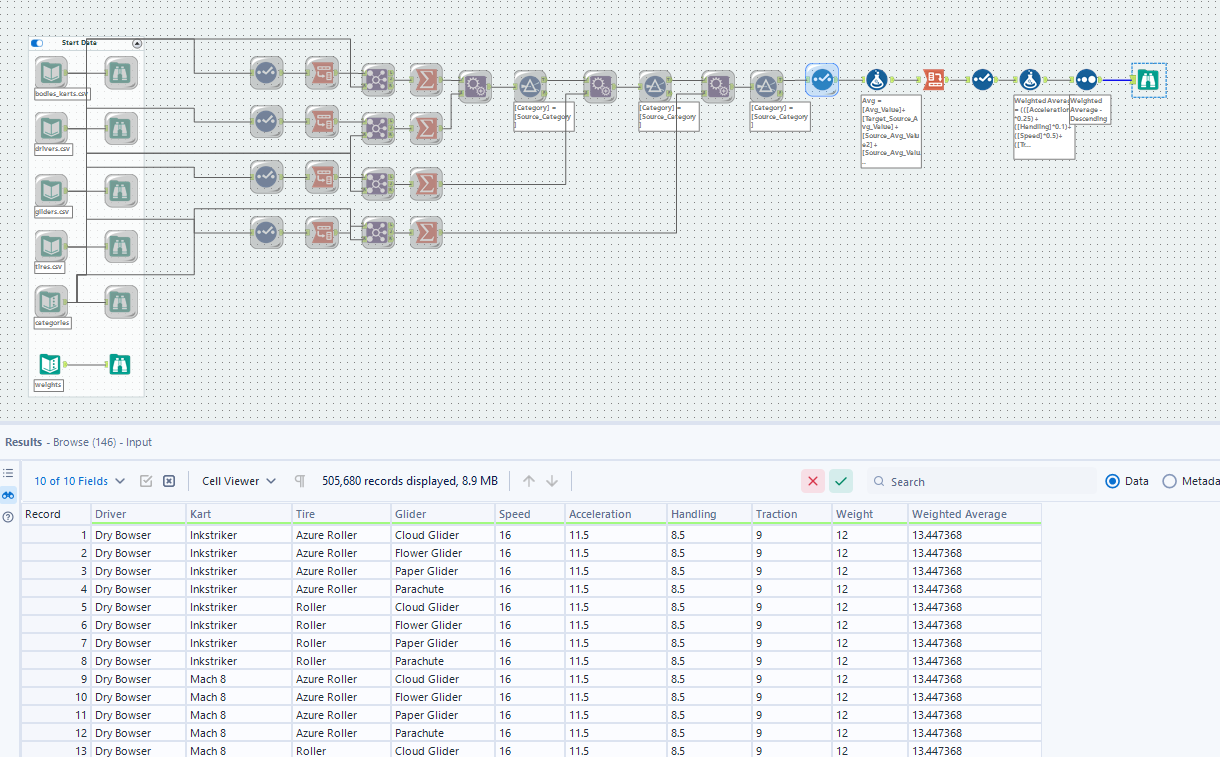Toggle whitespace display with the pilcrow icon
The width and height of the screenshot is (1220, 757).
(299, 481)
